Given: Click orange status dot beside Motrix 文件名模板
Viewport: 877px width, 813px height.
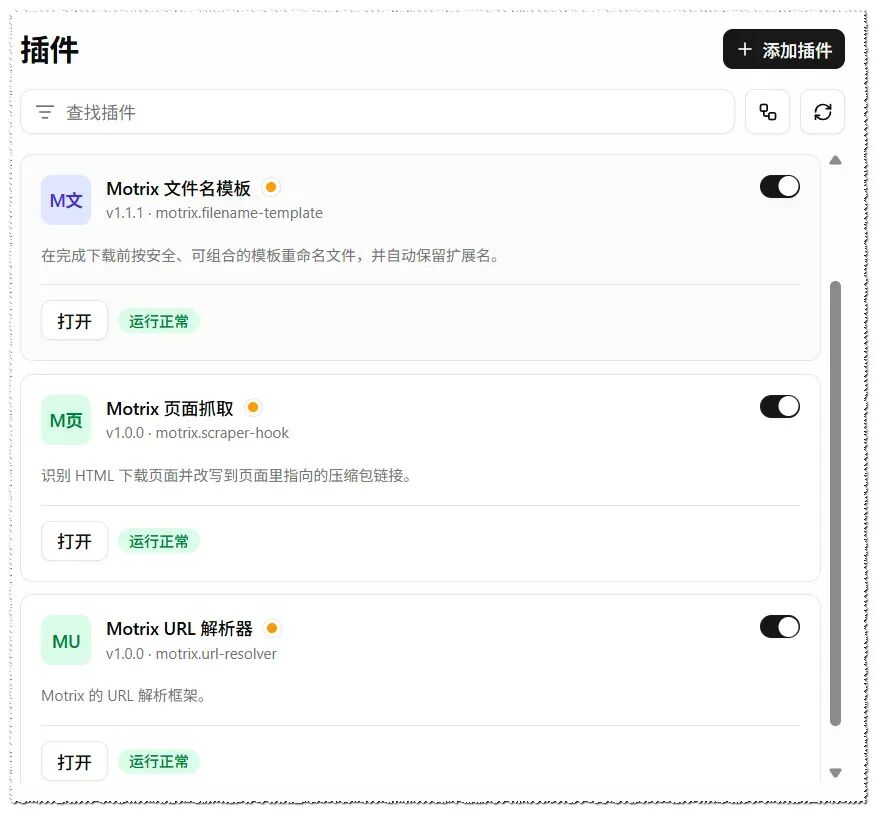Looking at the screenshot, I should pyautogui.click(x=271, y=187).
